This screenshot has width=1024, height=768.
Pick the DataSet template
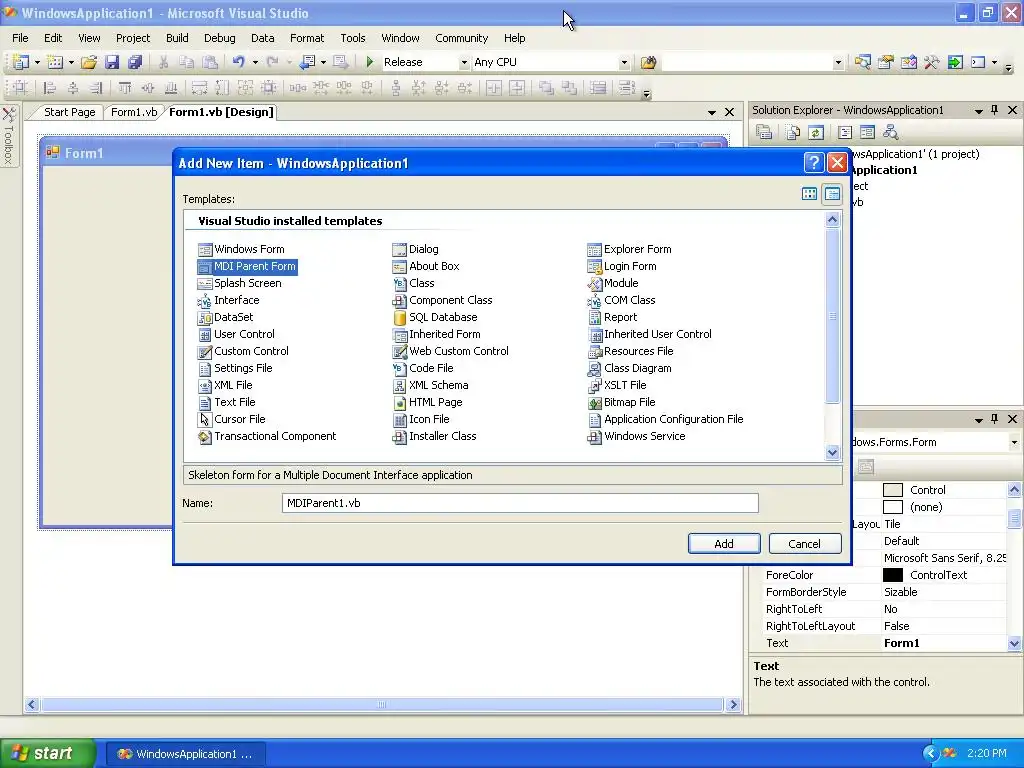pyautogui.click(x=225, y=317)
